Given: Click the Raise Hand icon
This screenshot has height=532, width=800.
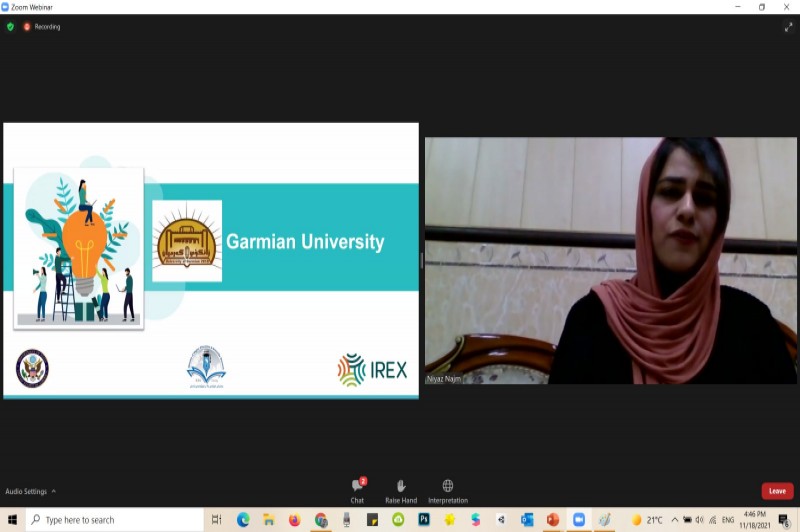Looking at the screenshot, I should 401,486.
